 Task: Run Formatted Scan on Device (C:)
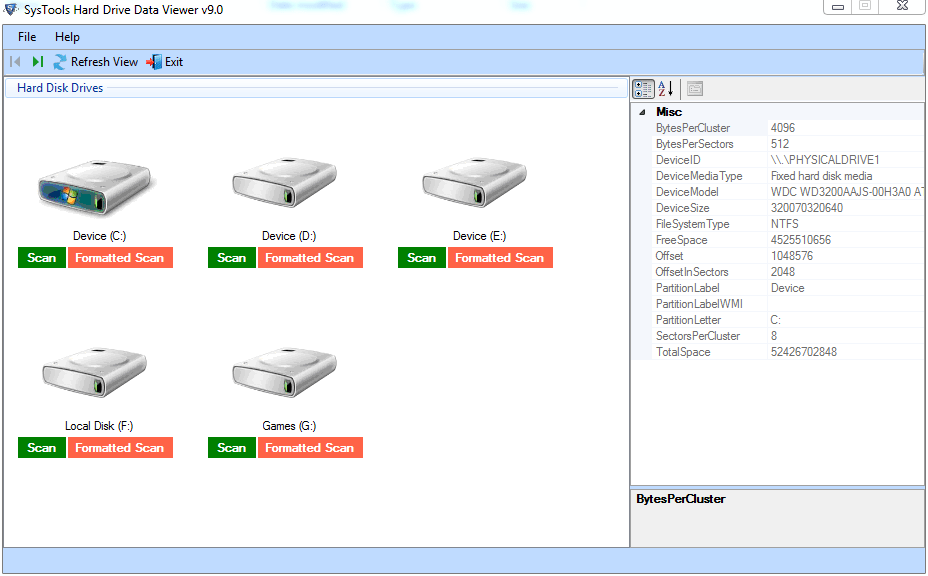point(120,258)
